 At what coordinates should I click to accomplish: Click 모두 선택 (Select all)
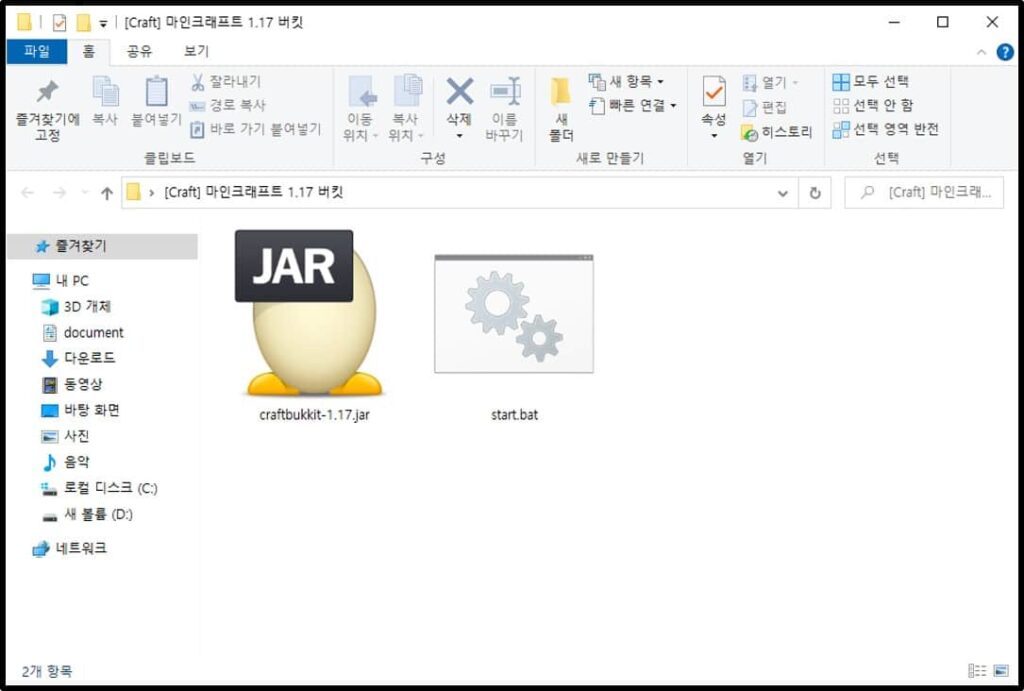click(871, 82)
